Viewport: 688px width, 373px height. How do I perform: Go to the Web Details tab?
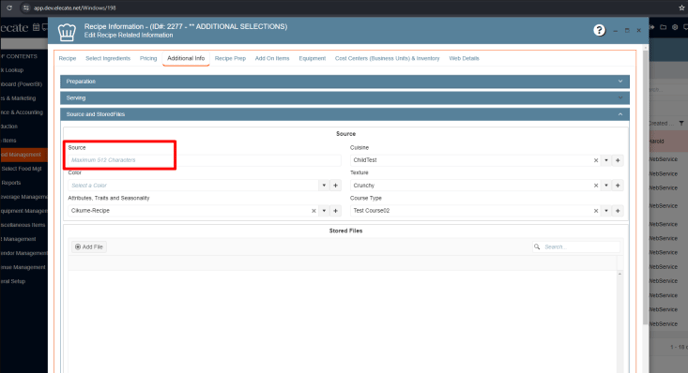(x=464, y=58)
